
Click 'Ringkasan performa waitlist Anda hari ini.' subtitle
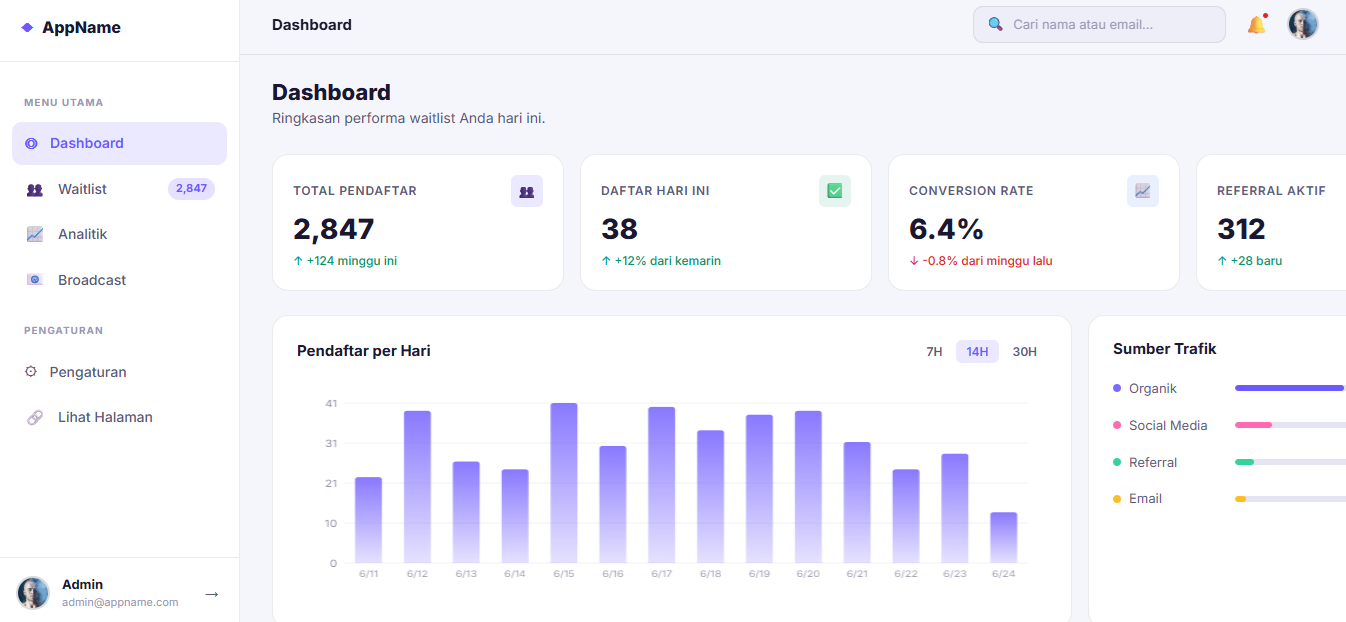409,118
